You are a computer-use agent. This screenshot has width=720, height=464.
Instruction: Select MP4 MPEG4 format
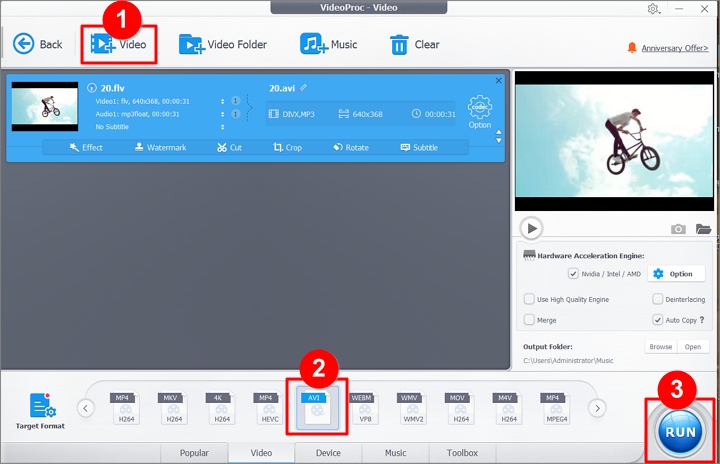(556, 408)
